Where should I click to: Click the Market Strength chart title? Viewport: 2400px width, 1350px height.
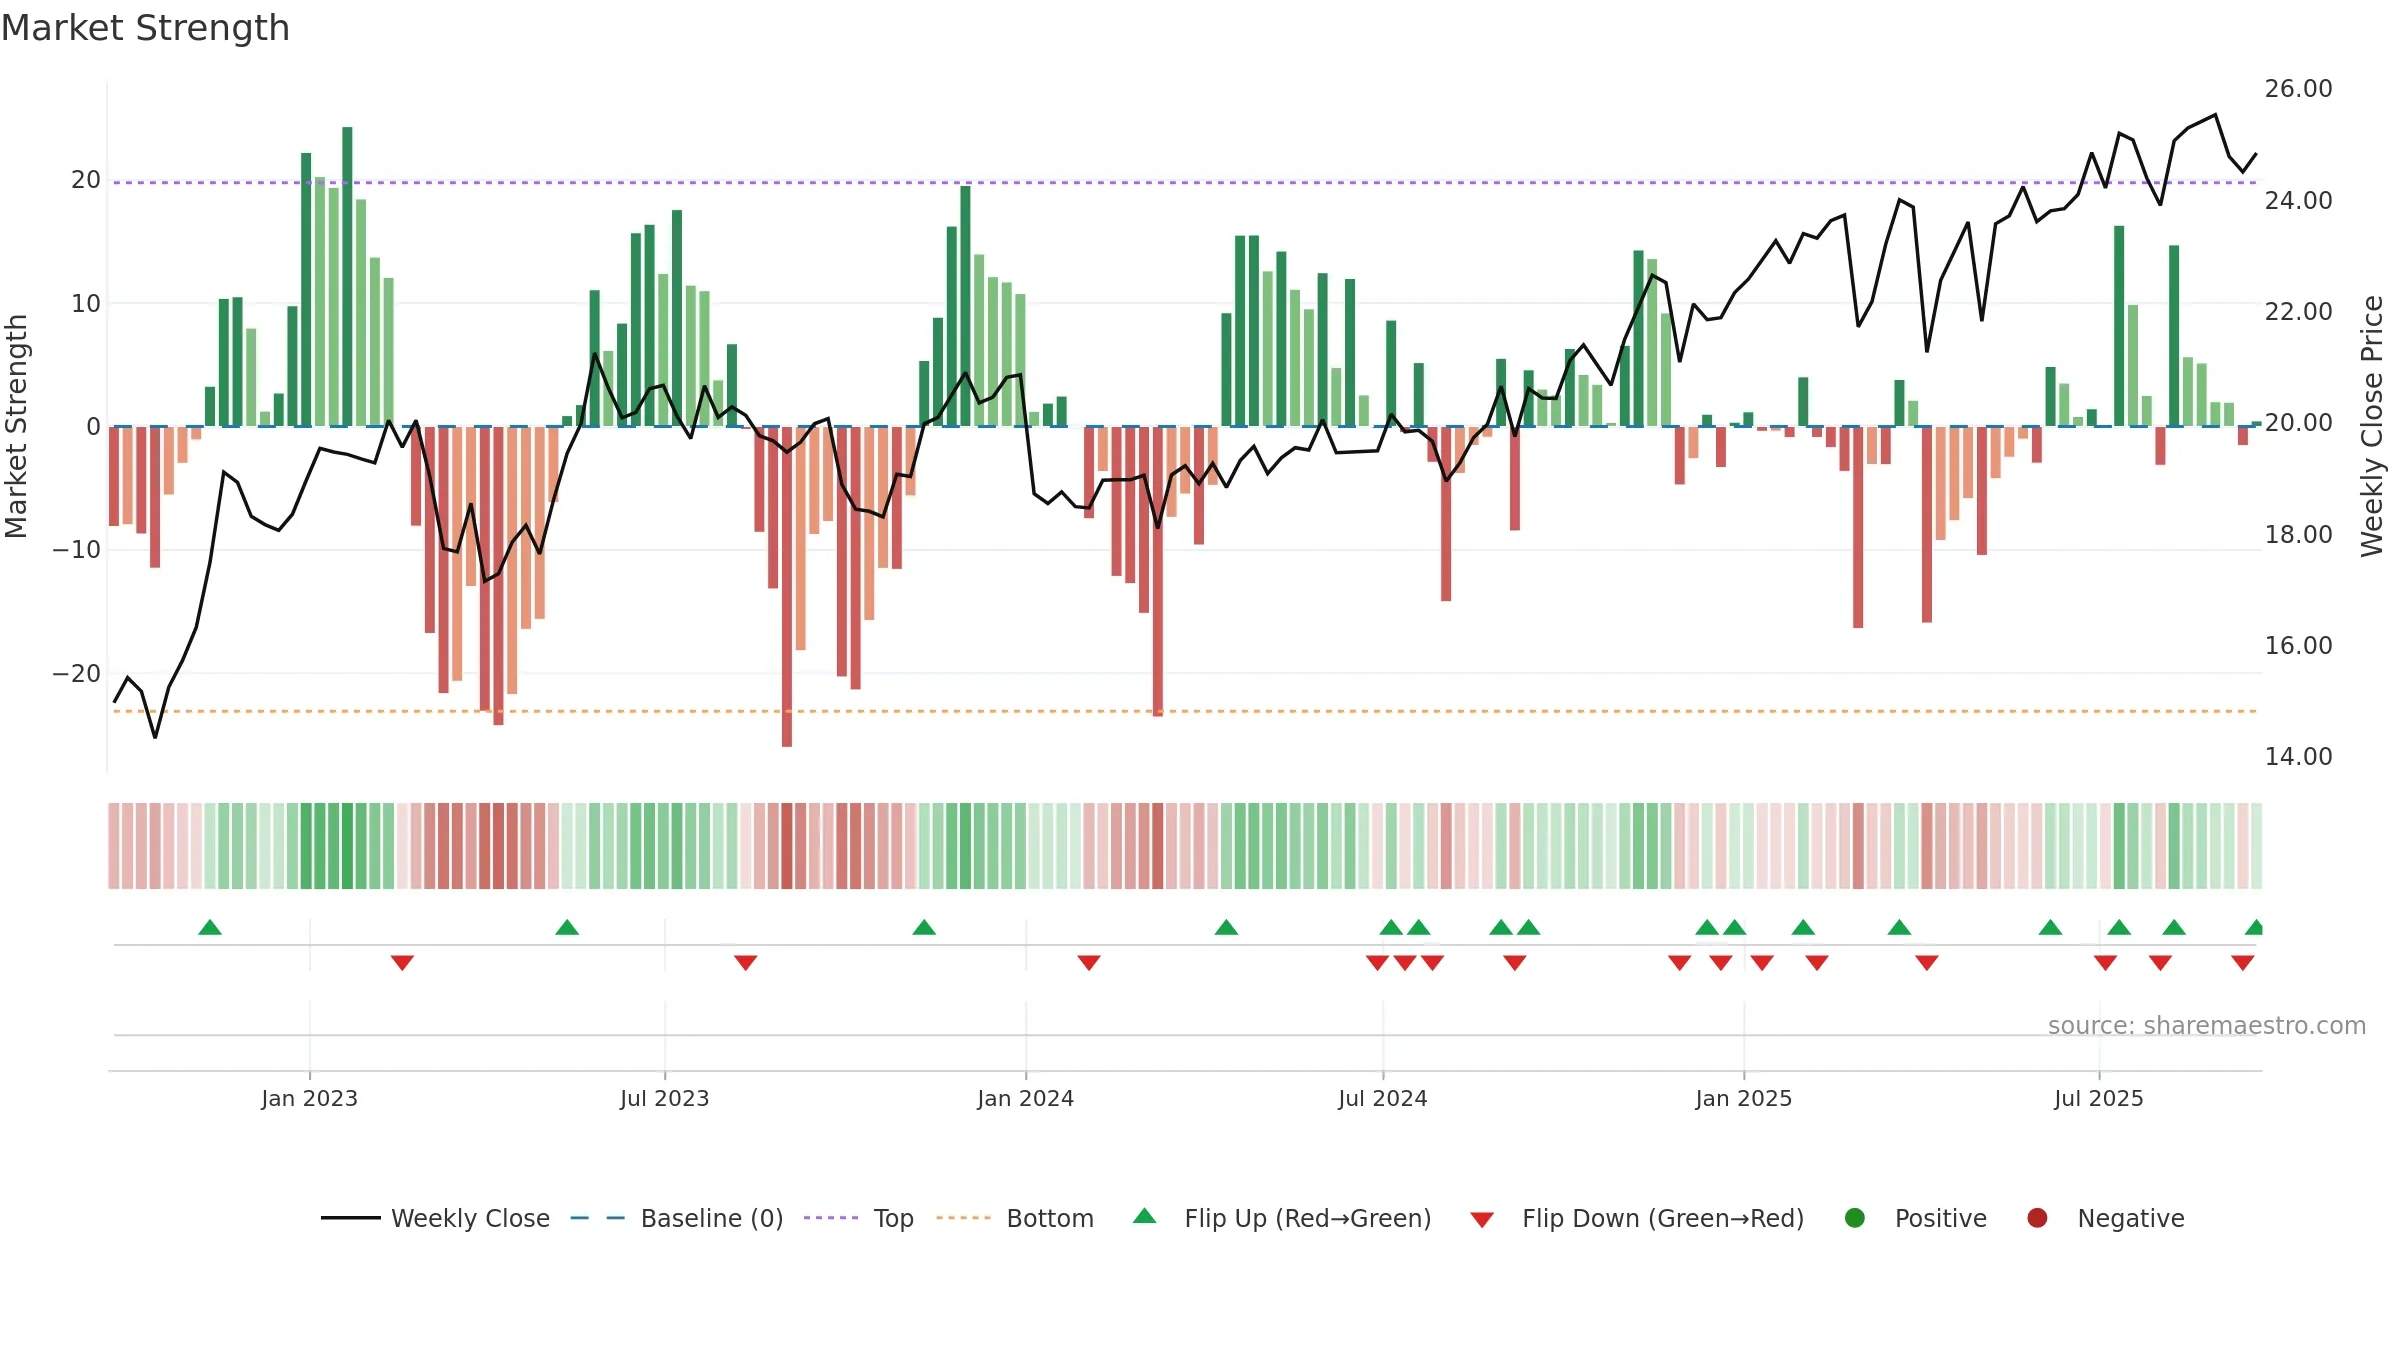(145, 28)
